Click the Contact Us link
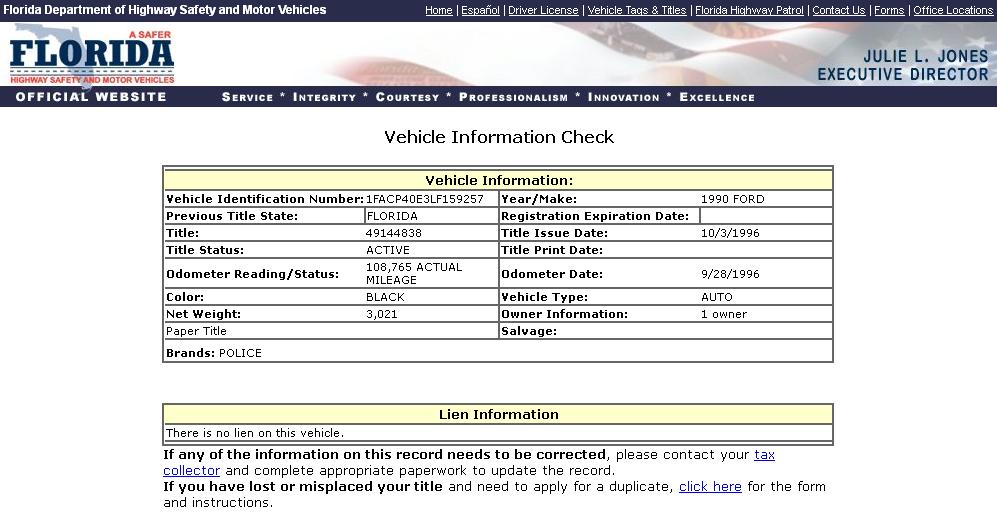The width and height of the screenshot is (997, 514). 838,10
